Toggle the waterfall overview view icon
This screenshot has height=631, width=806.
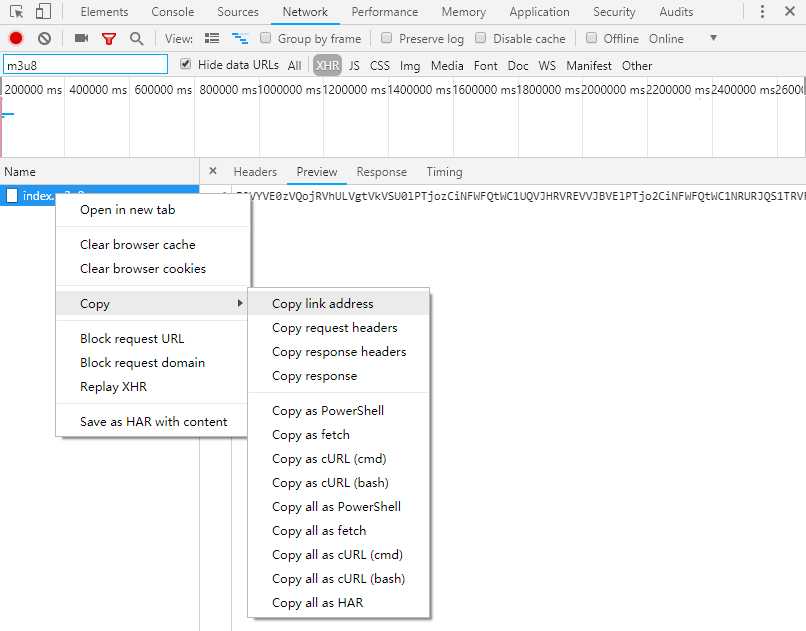click(240, 38)
